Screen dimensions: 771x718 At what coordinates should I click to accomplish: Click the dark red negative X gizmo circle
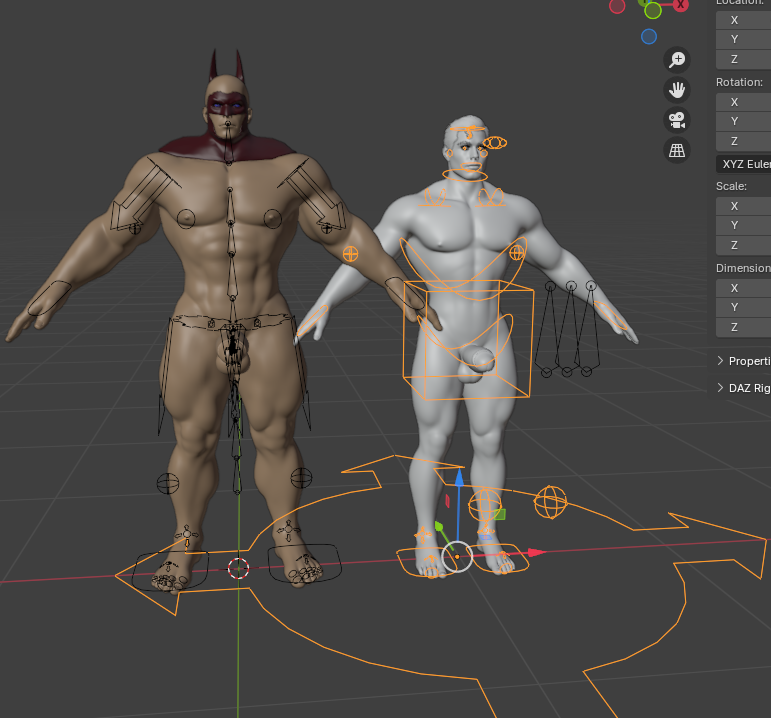617,6
